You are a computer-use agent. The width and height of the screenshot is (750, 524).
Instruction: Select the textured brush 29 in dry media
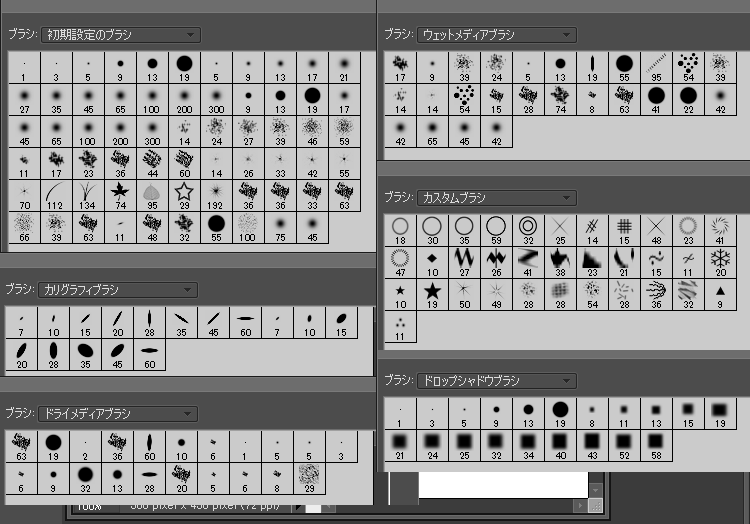pos(309,479)
